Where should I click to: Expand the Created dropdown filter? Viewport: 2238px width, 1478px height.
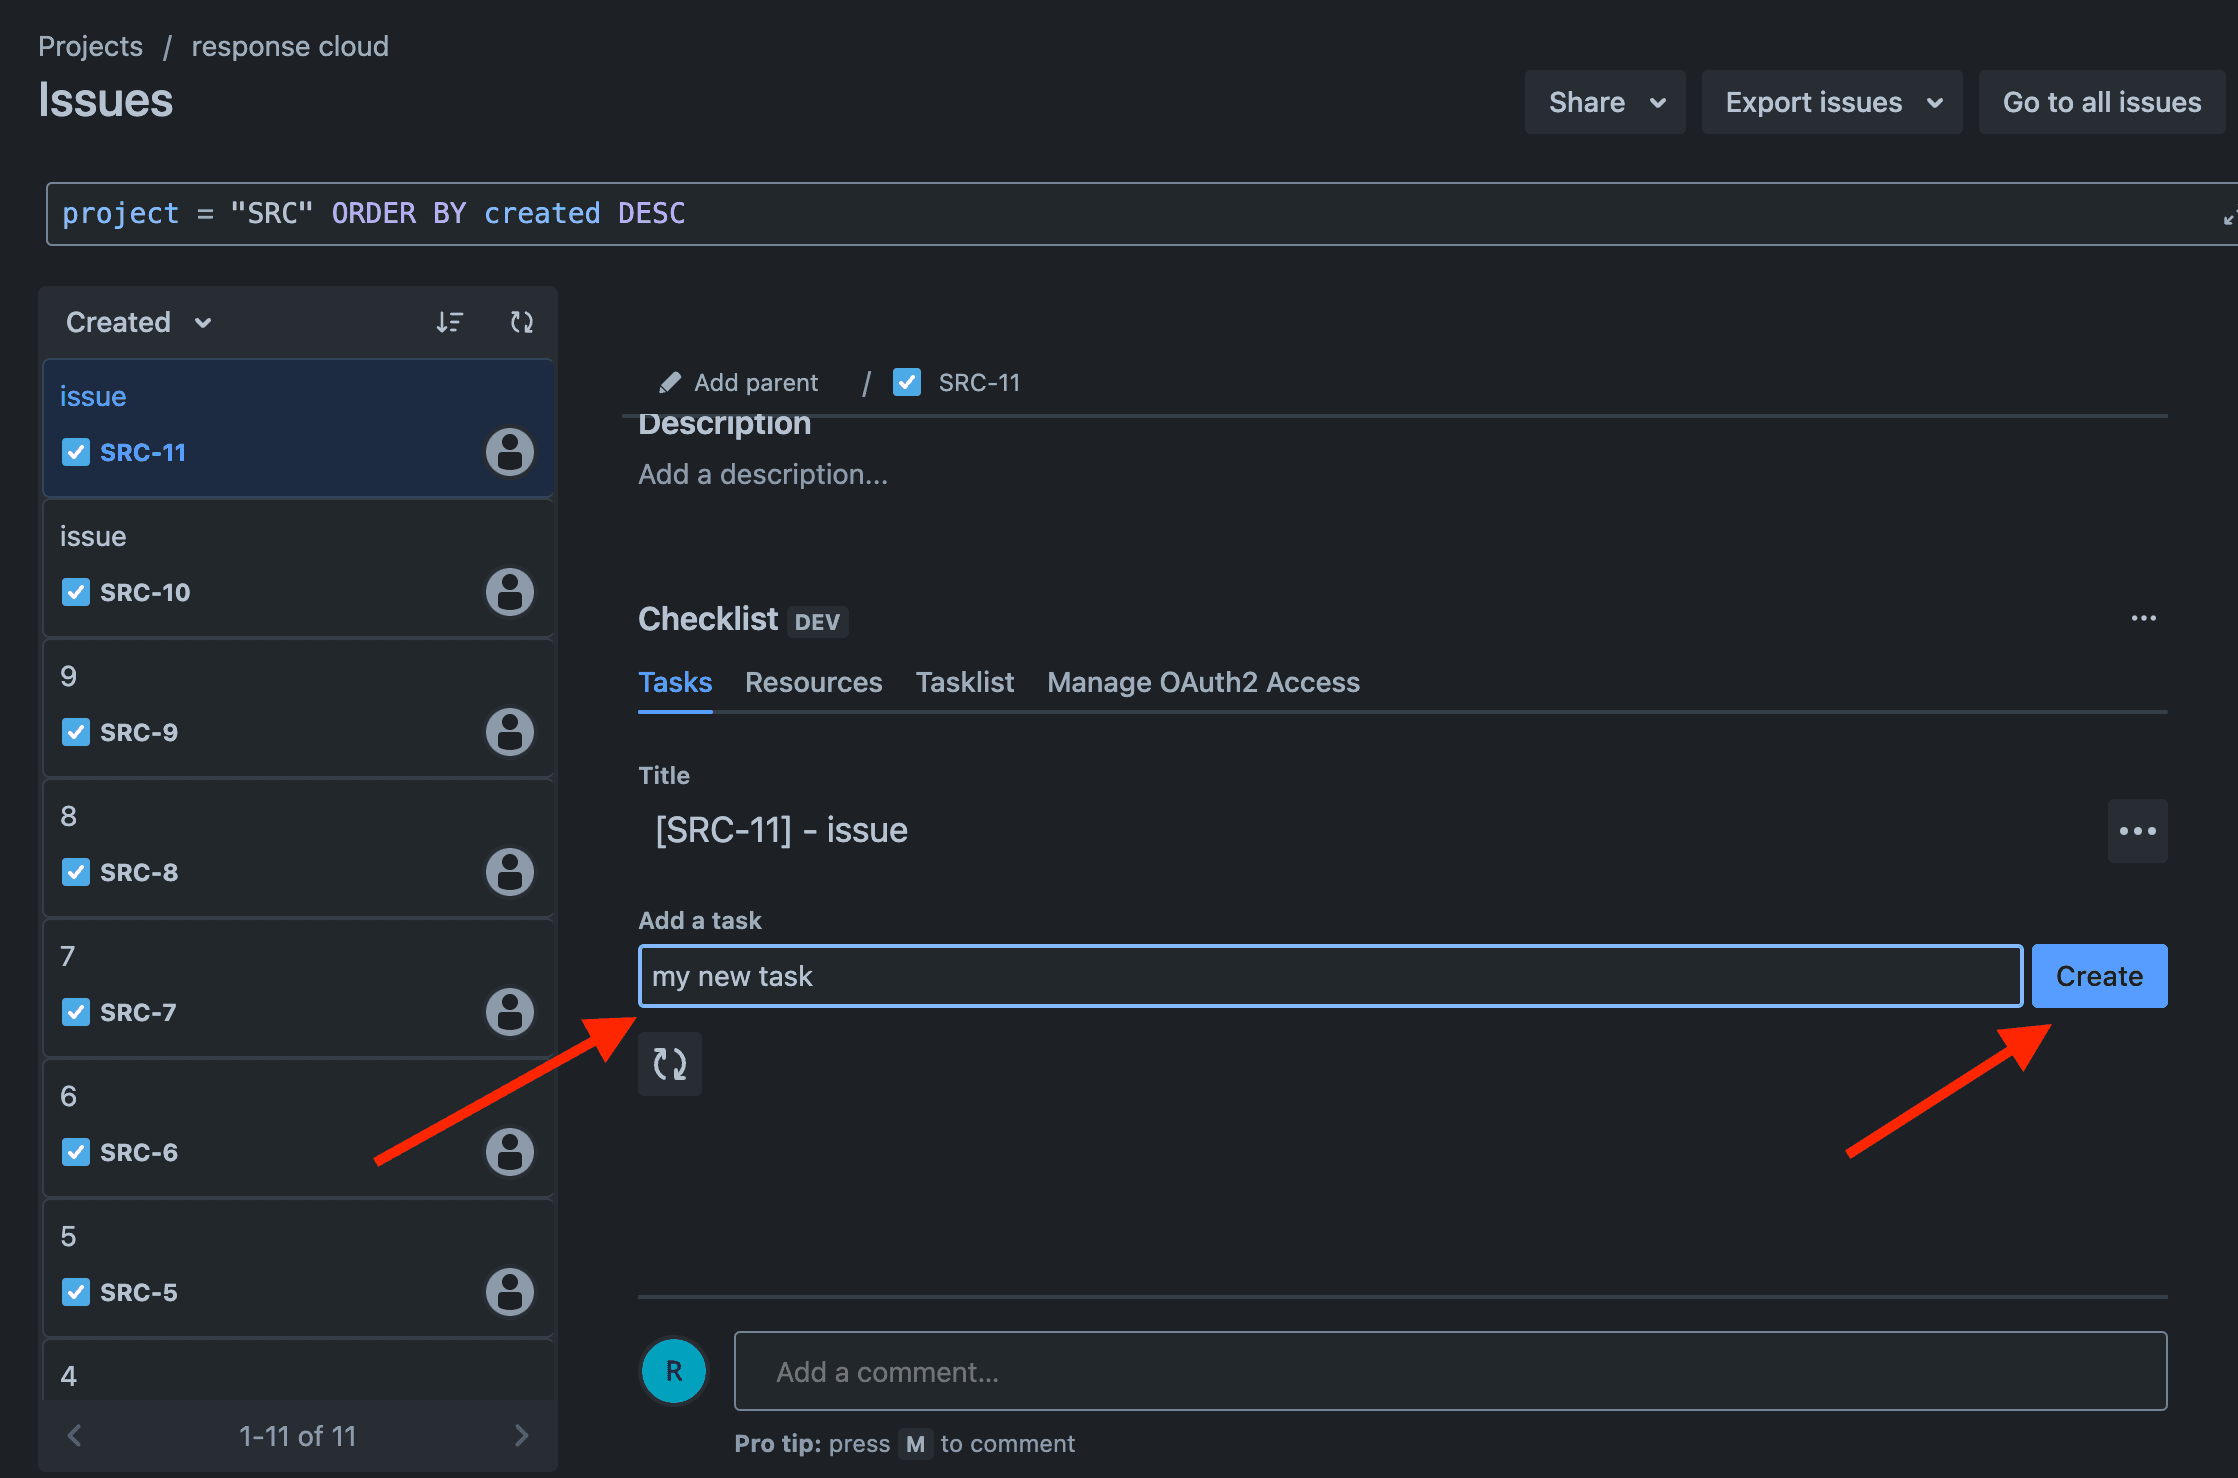137,322
